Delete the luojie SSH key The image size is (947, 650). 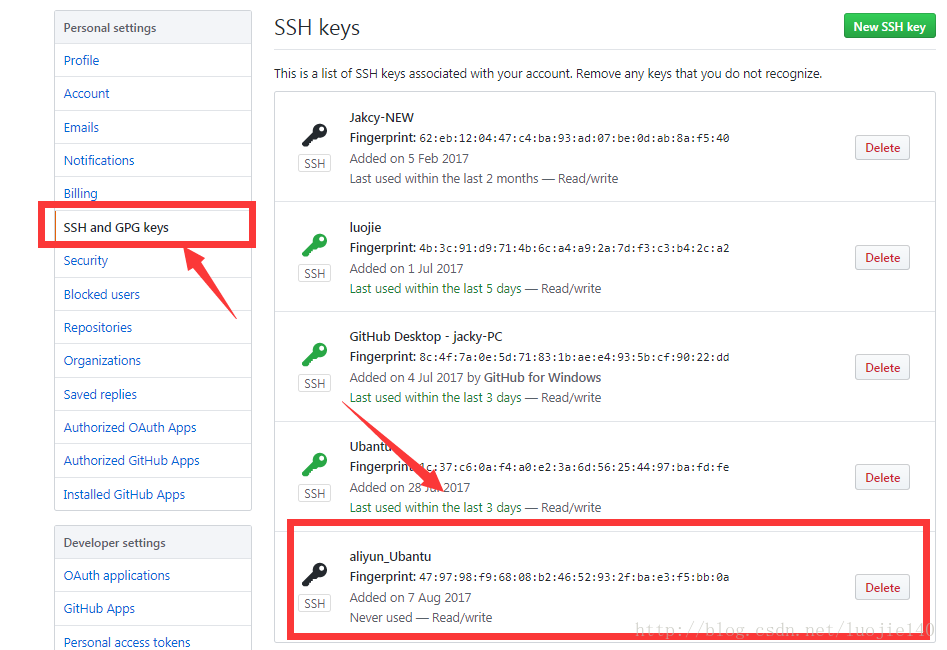tap(882, 258)
